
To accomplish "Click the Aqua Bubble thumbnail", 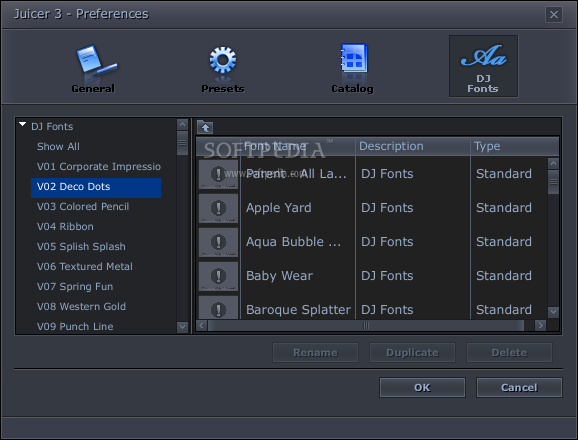I will pyautogui.click(x=218, y=242).
